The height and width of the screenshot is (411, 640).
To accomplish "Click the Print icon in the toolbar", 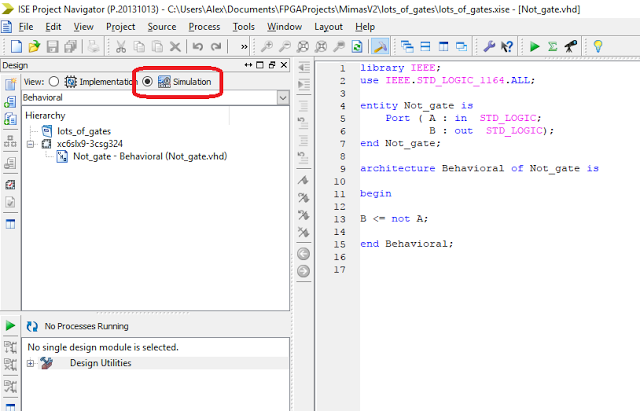I will (93, 47).
